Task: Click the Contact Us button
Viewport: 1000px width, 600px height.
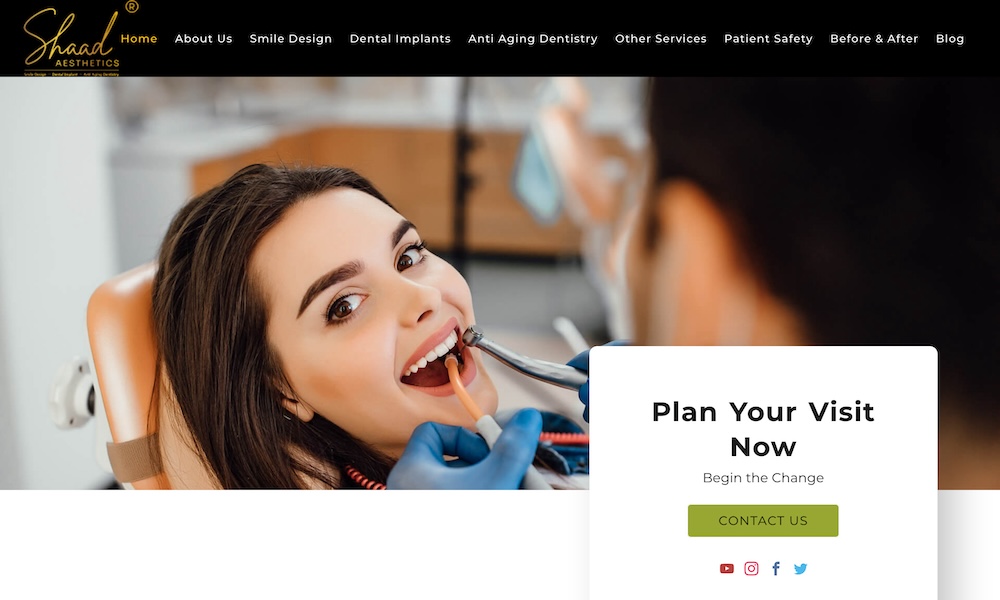Action: [x=763, y=520]
